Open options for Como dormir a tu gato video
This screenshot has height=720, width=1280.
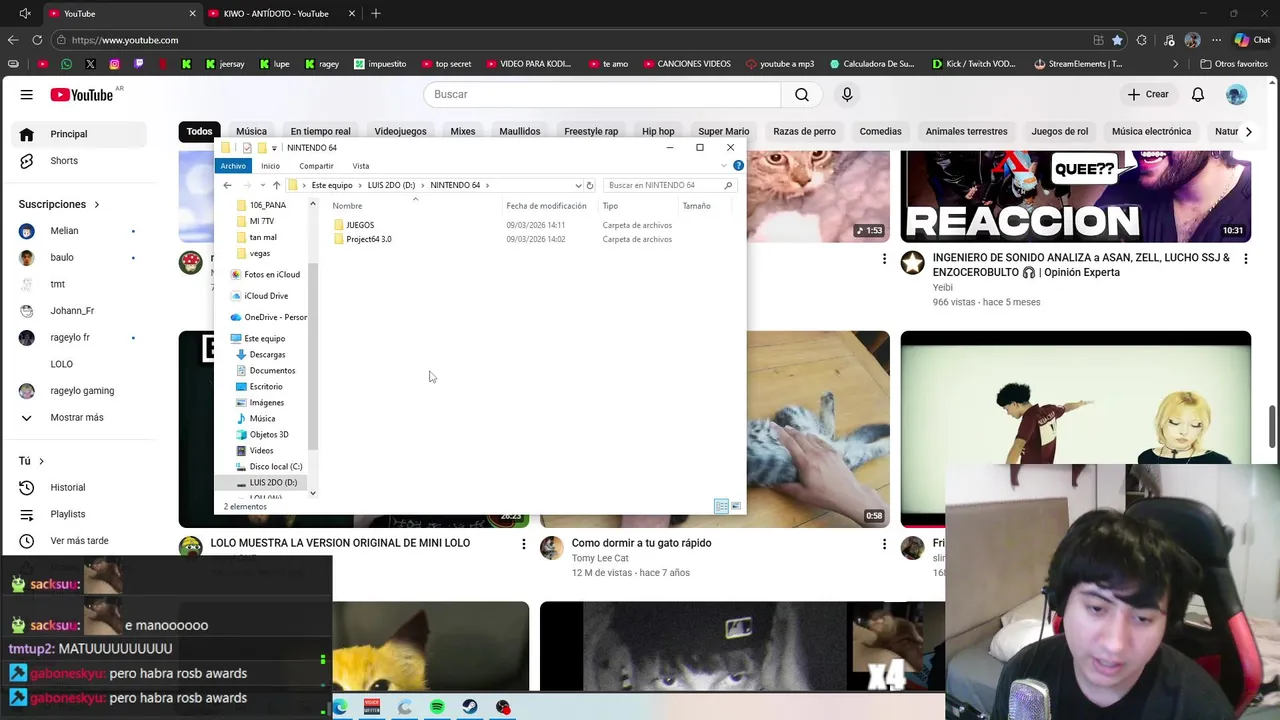(884, 544)
